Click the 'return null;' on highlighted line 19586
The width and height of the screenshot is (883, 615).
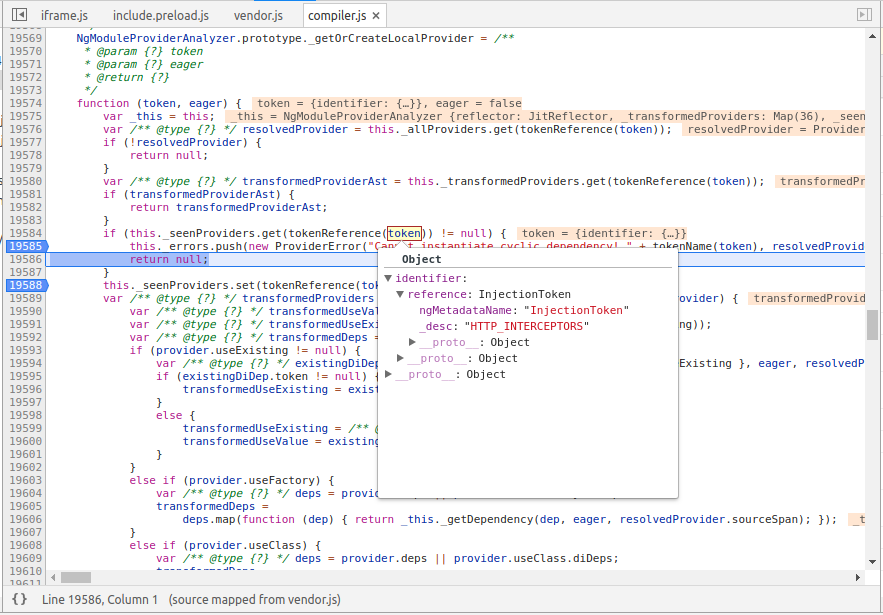click(x=169, y=259)
